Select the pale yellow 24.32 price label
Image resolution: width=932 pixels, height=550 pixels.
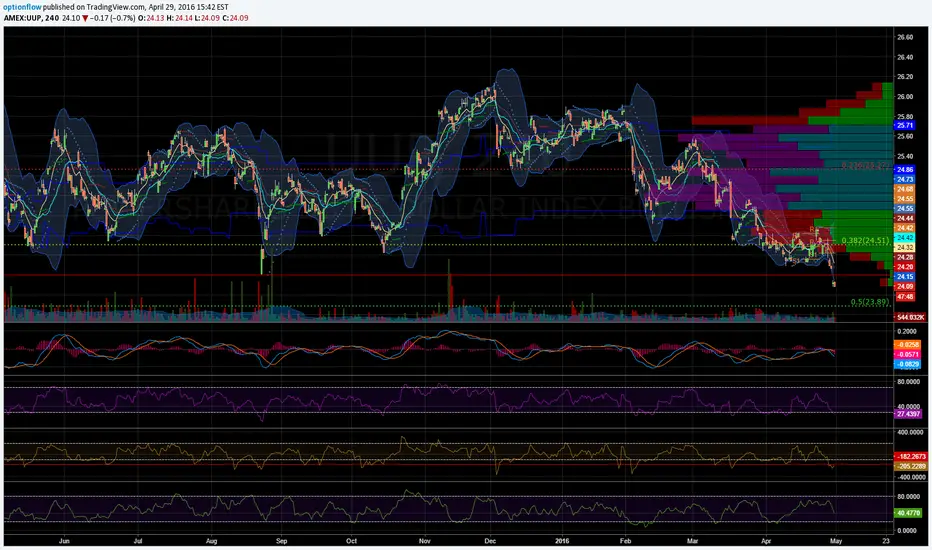point(905,247)
